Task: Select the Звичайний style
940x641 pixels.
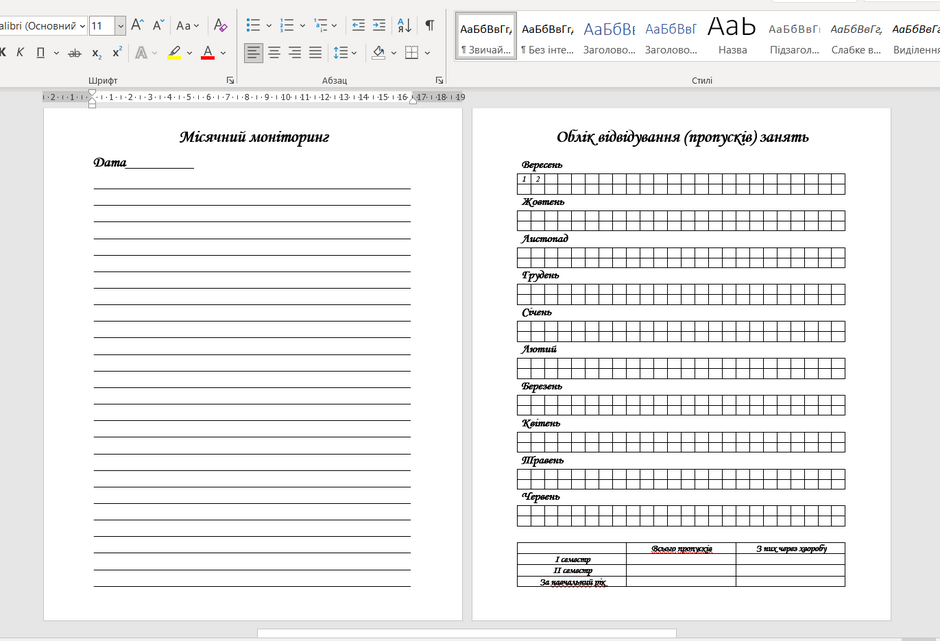Action: [486, 37]
